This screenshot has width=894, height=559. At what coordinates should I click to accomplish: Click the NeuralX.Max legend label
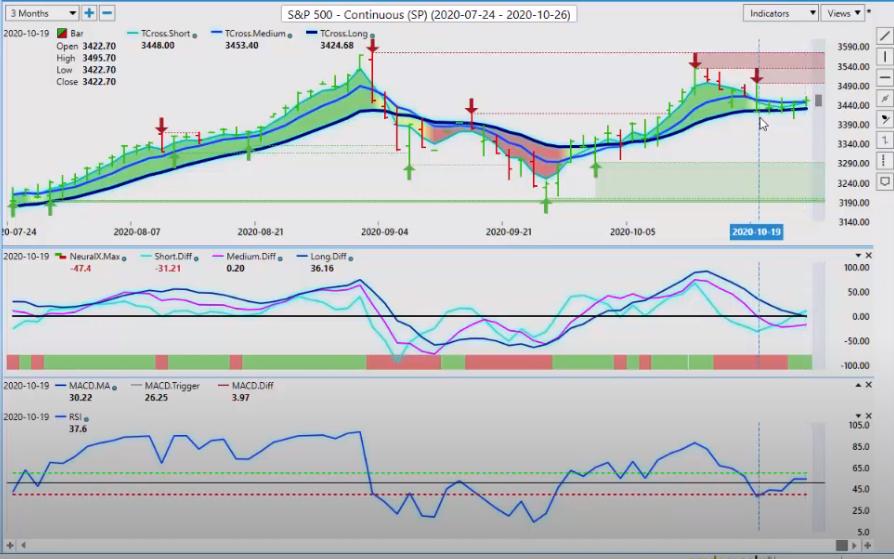95,257
